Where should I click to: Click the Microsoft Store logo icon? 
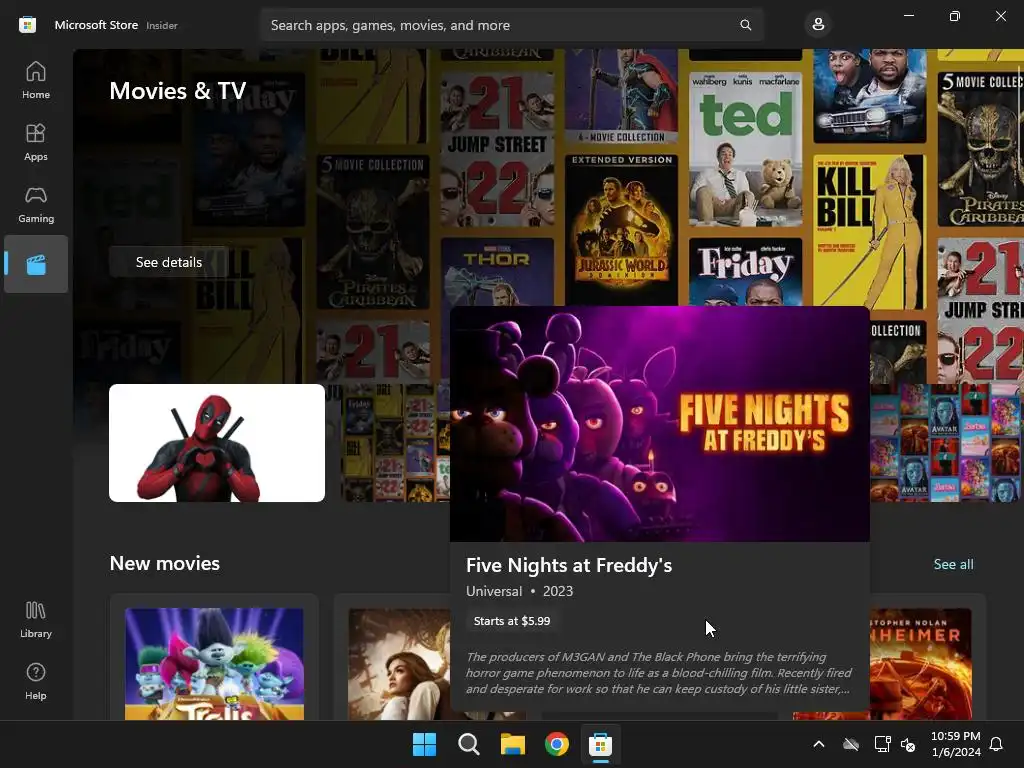(x=27, y=25)
